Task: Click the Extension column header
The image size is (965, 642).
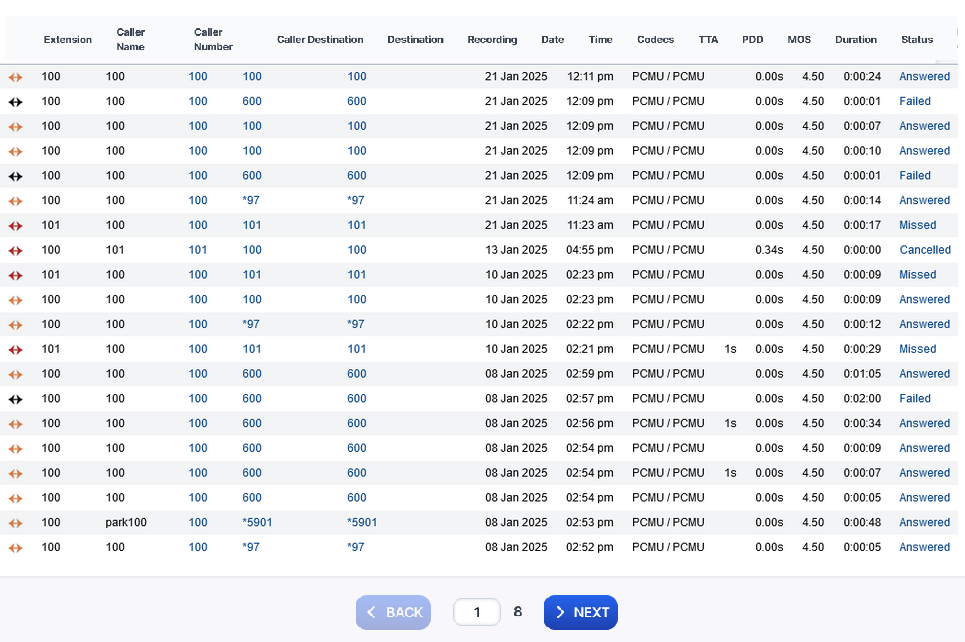Action: click(x=67, y=40)
